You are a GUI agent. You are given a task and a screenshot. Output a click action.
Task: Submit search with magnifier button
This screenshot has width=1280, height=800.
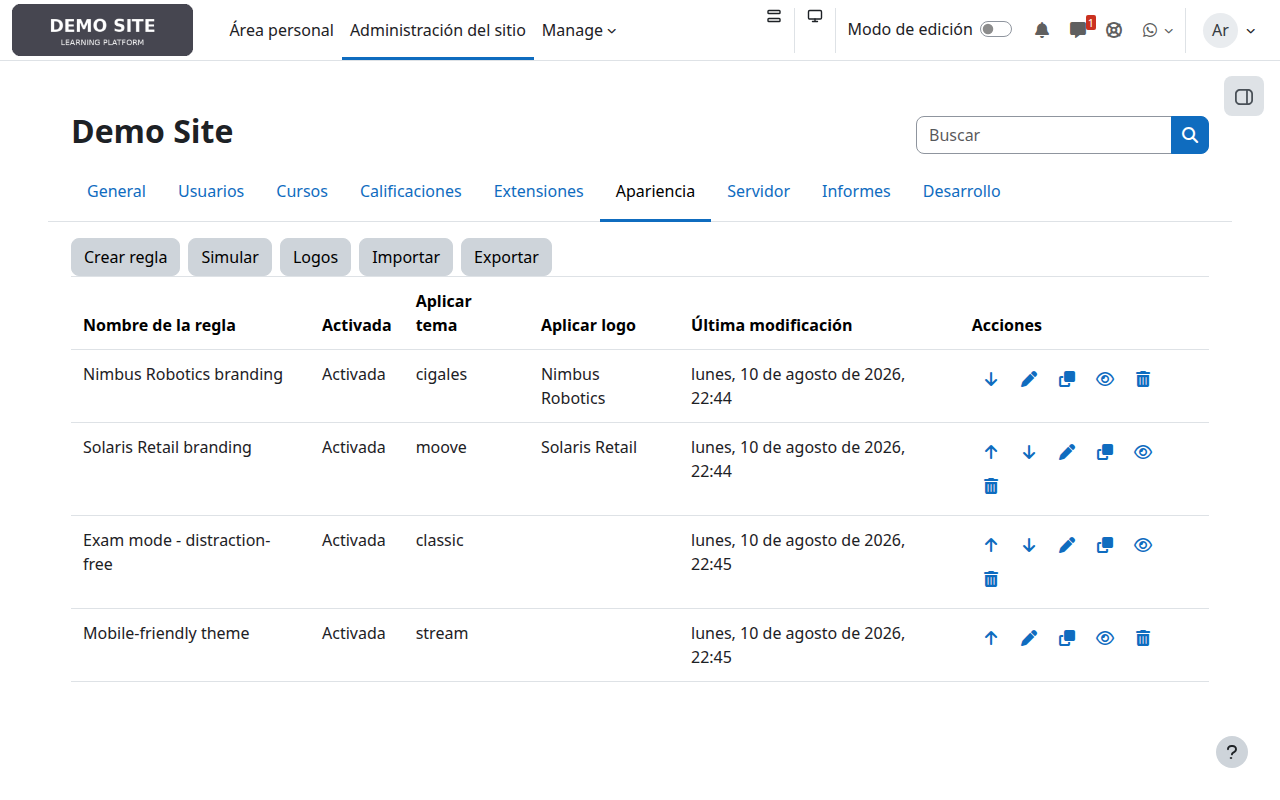(1190, 135)
